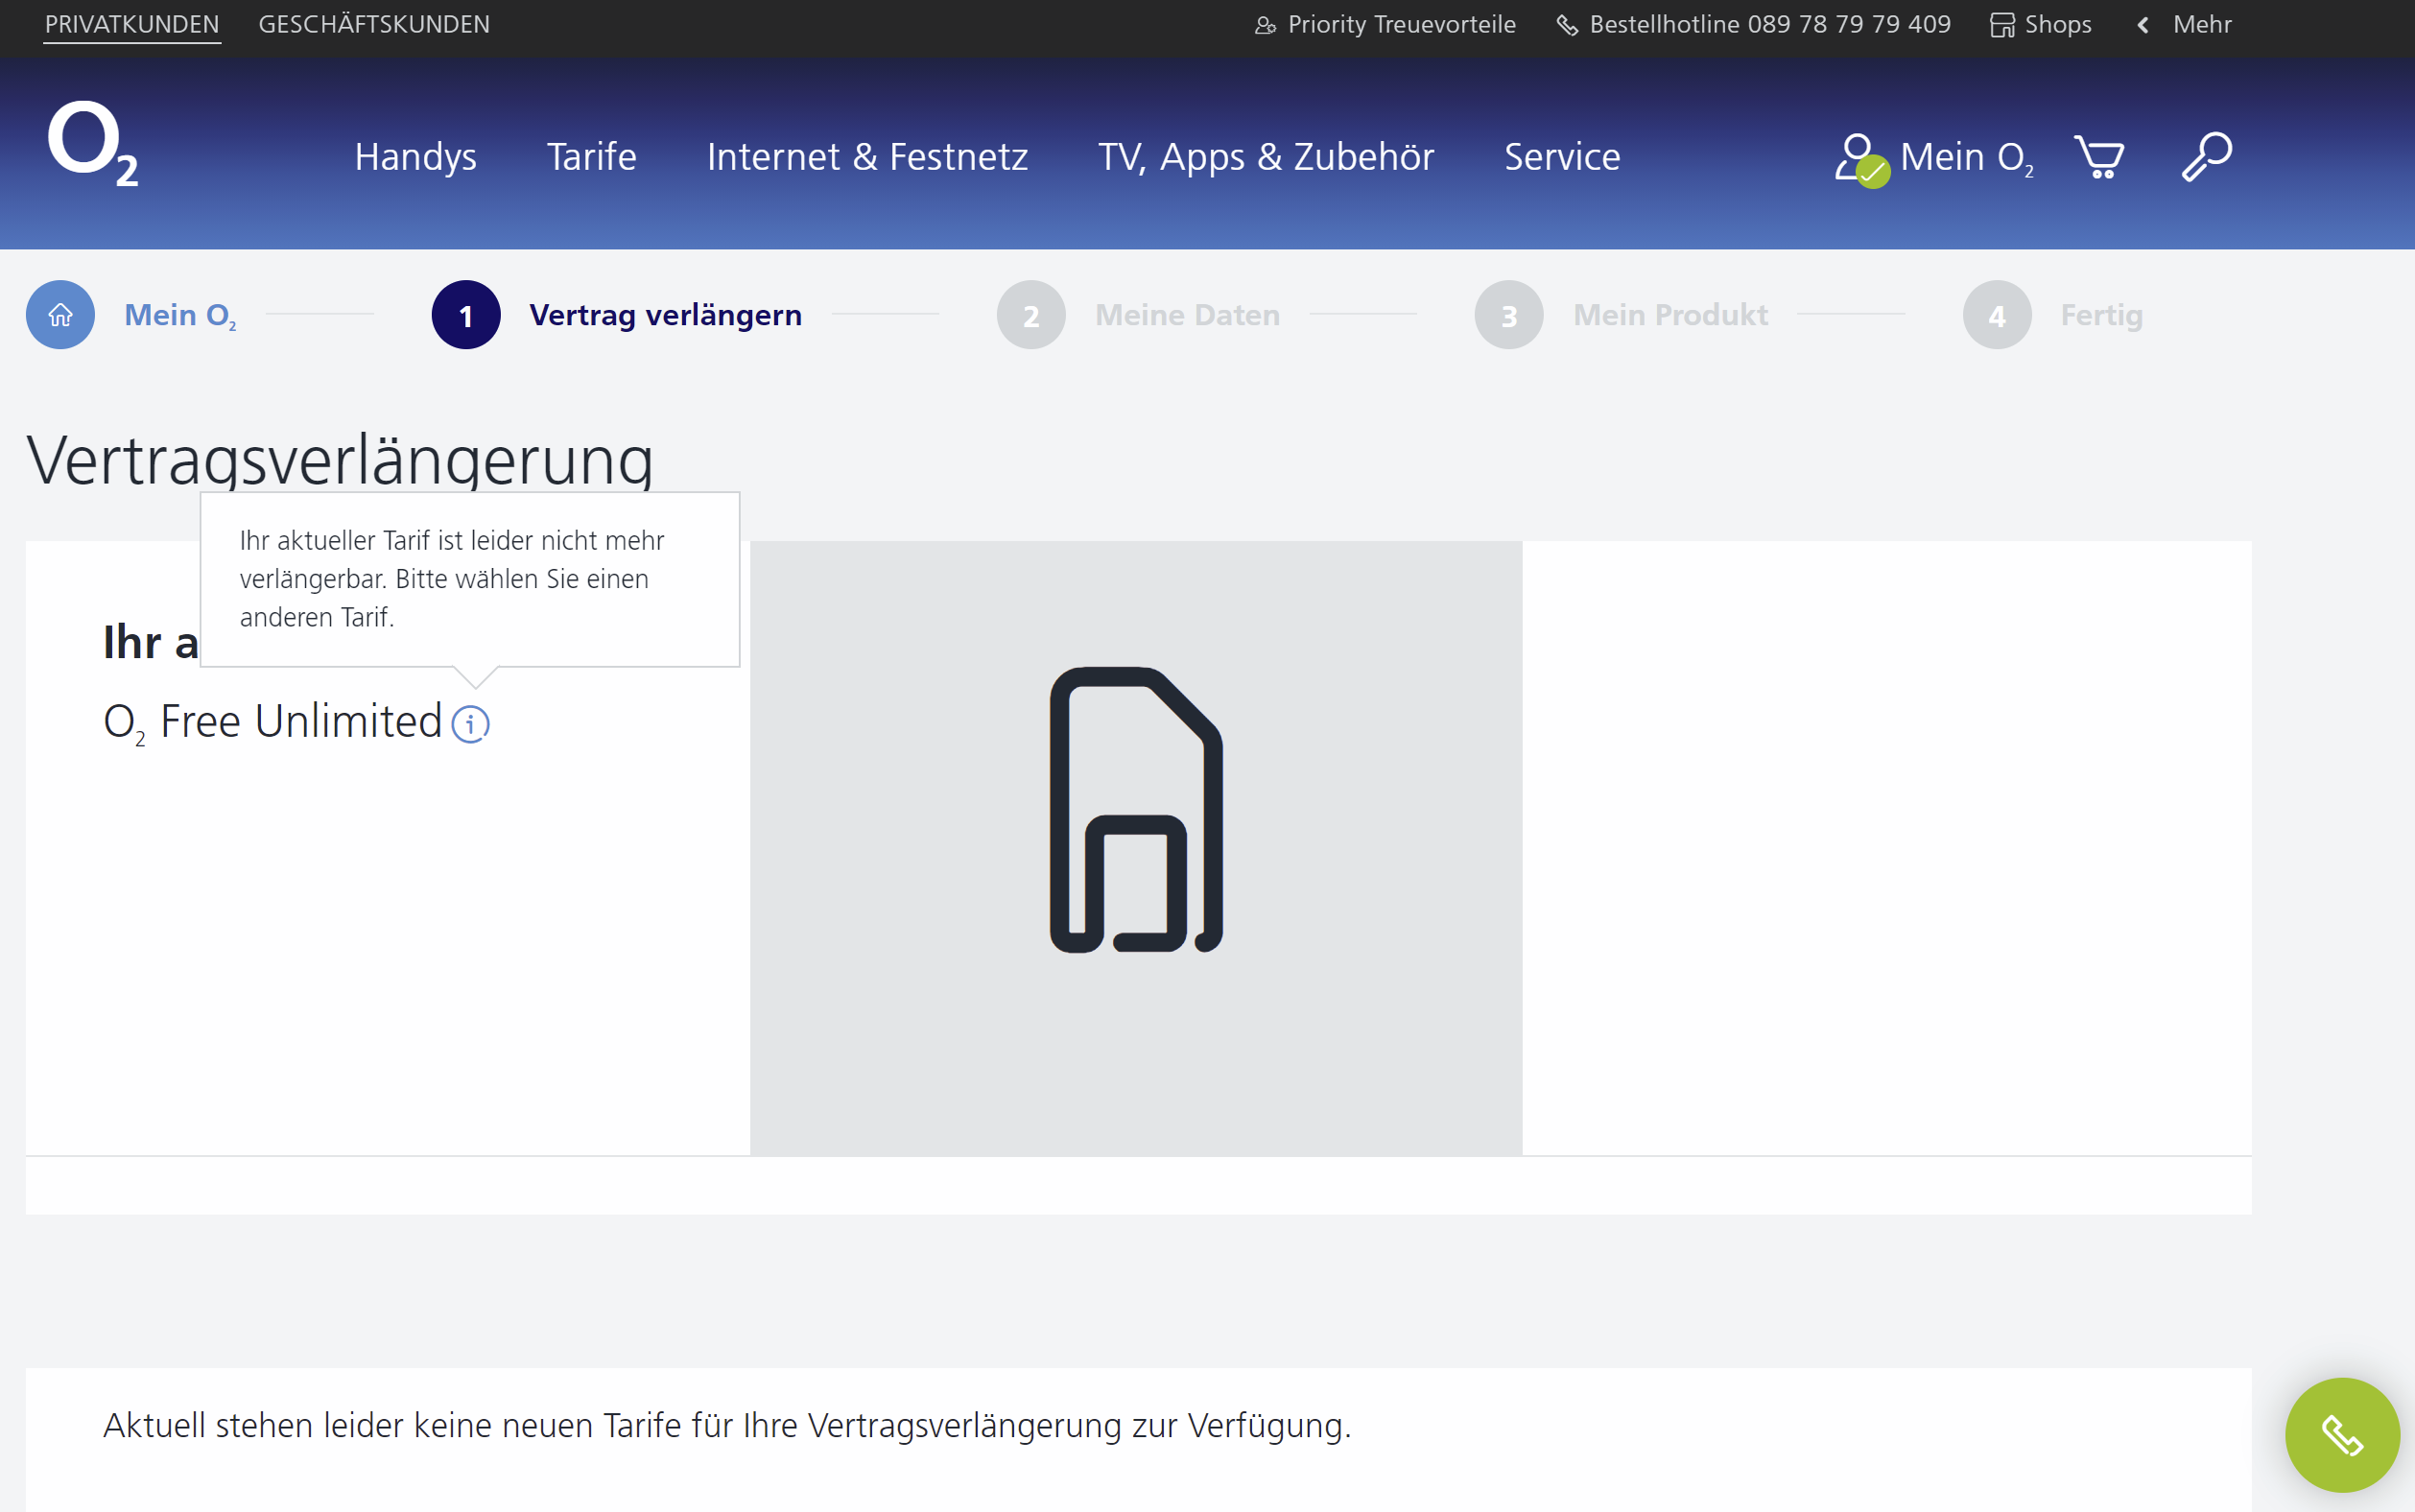This screenshot has width=2415, height=1512.
Task: Open the Tarife menu
Action: tap(591, 157)
